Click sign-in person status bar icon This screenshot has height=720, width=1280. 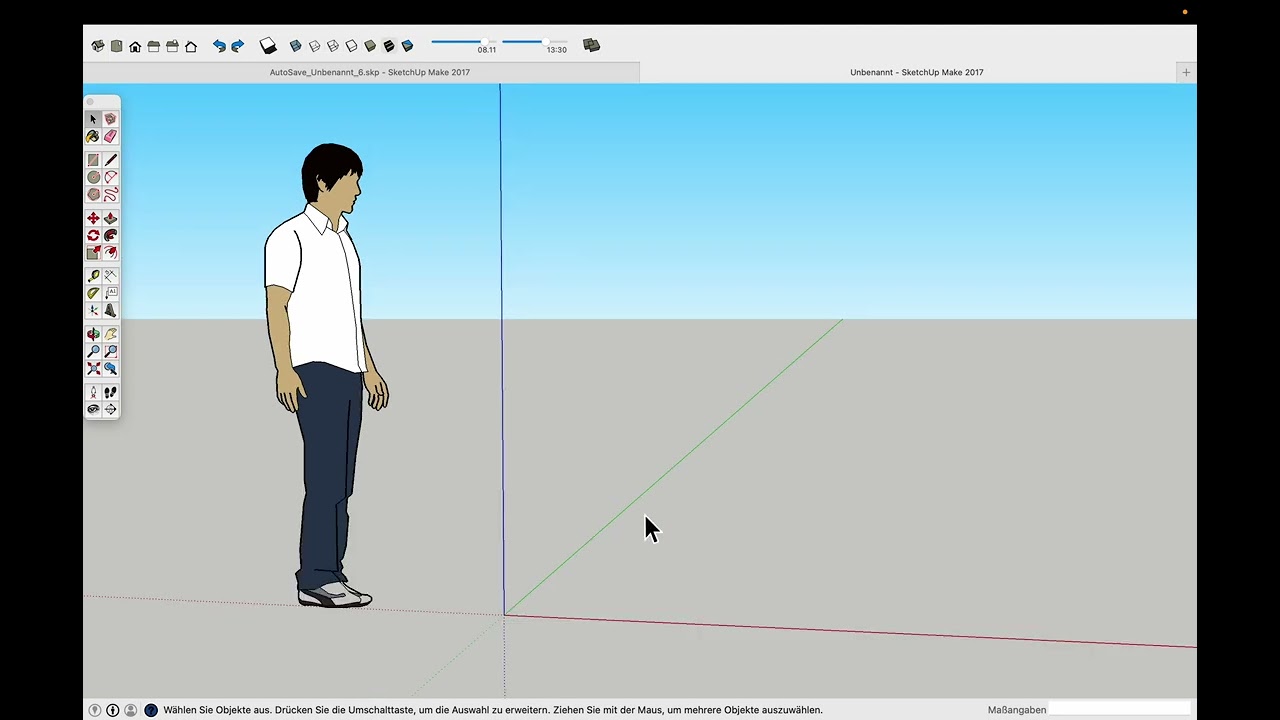[x=131, y=710]
